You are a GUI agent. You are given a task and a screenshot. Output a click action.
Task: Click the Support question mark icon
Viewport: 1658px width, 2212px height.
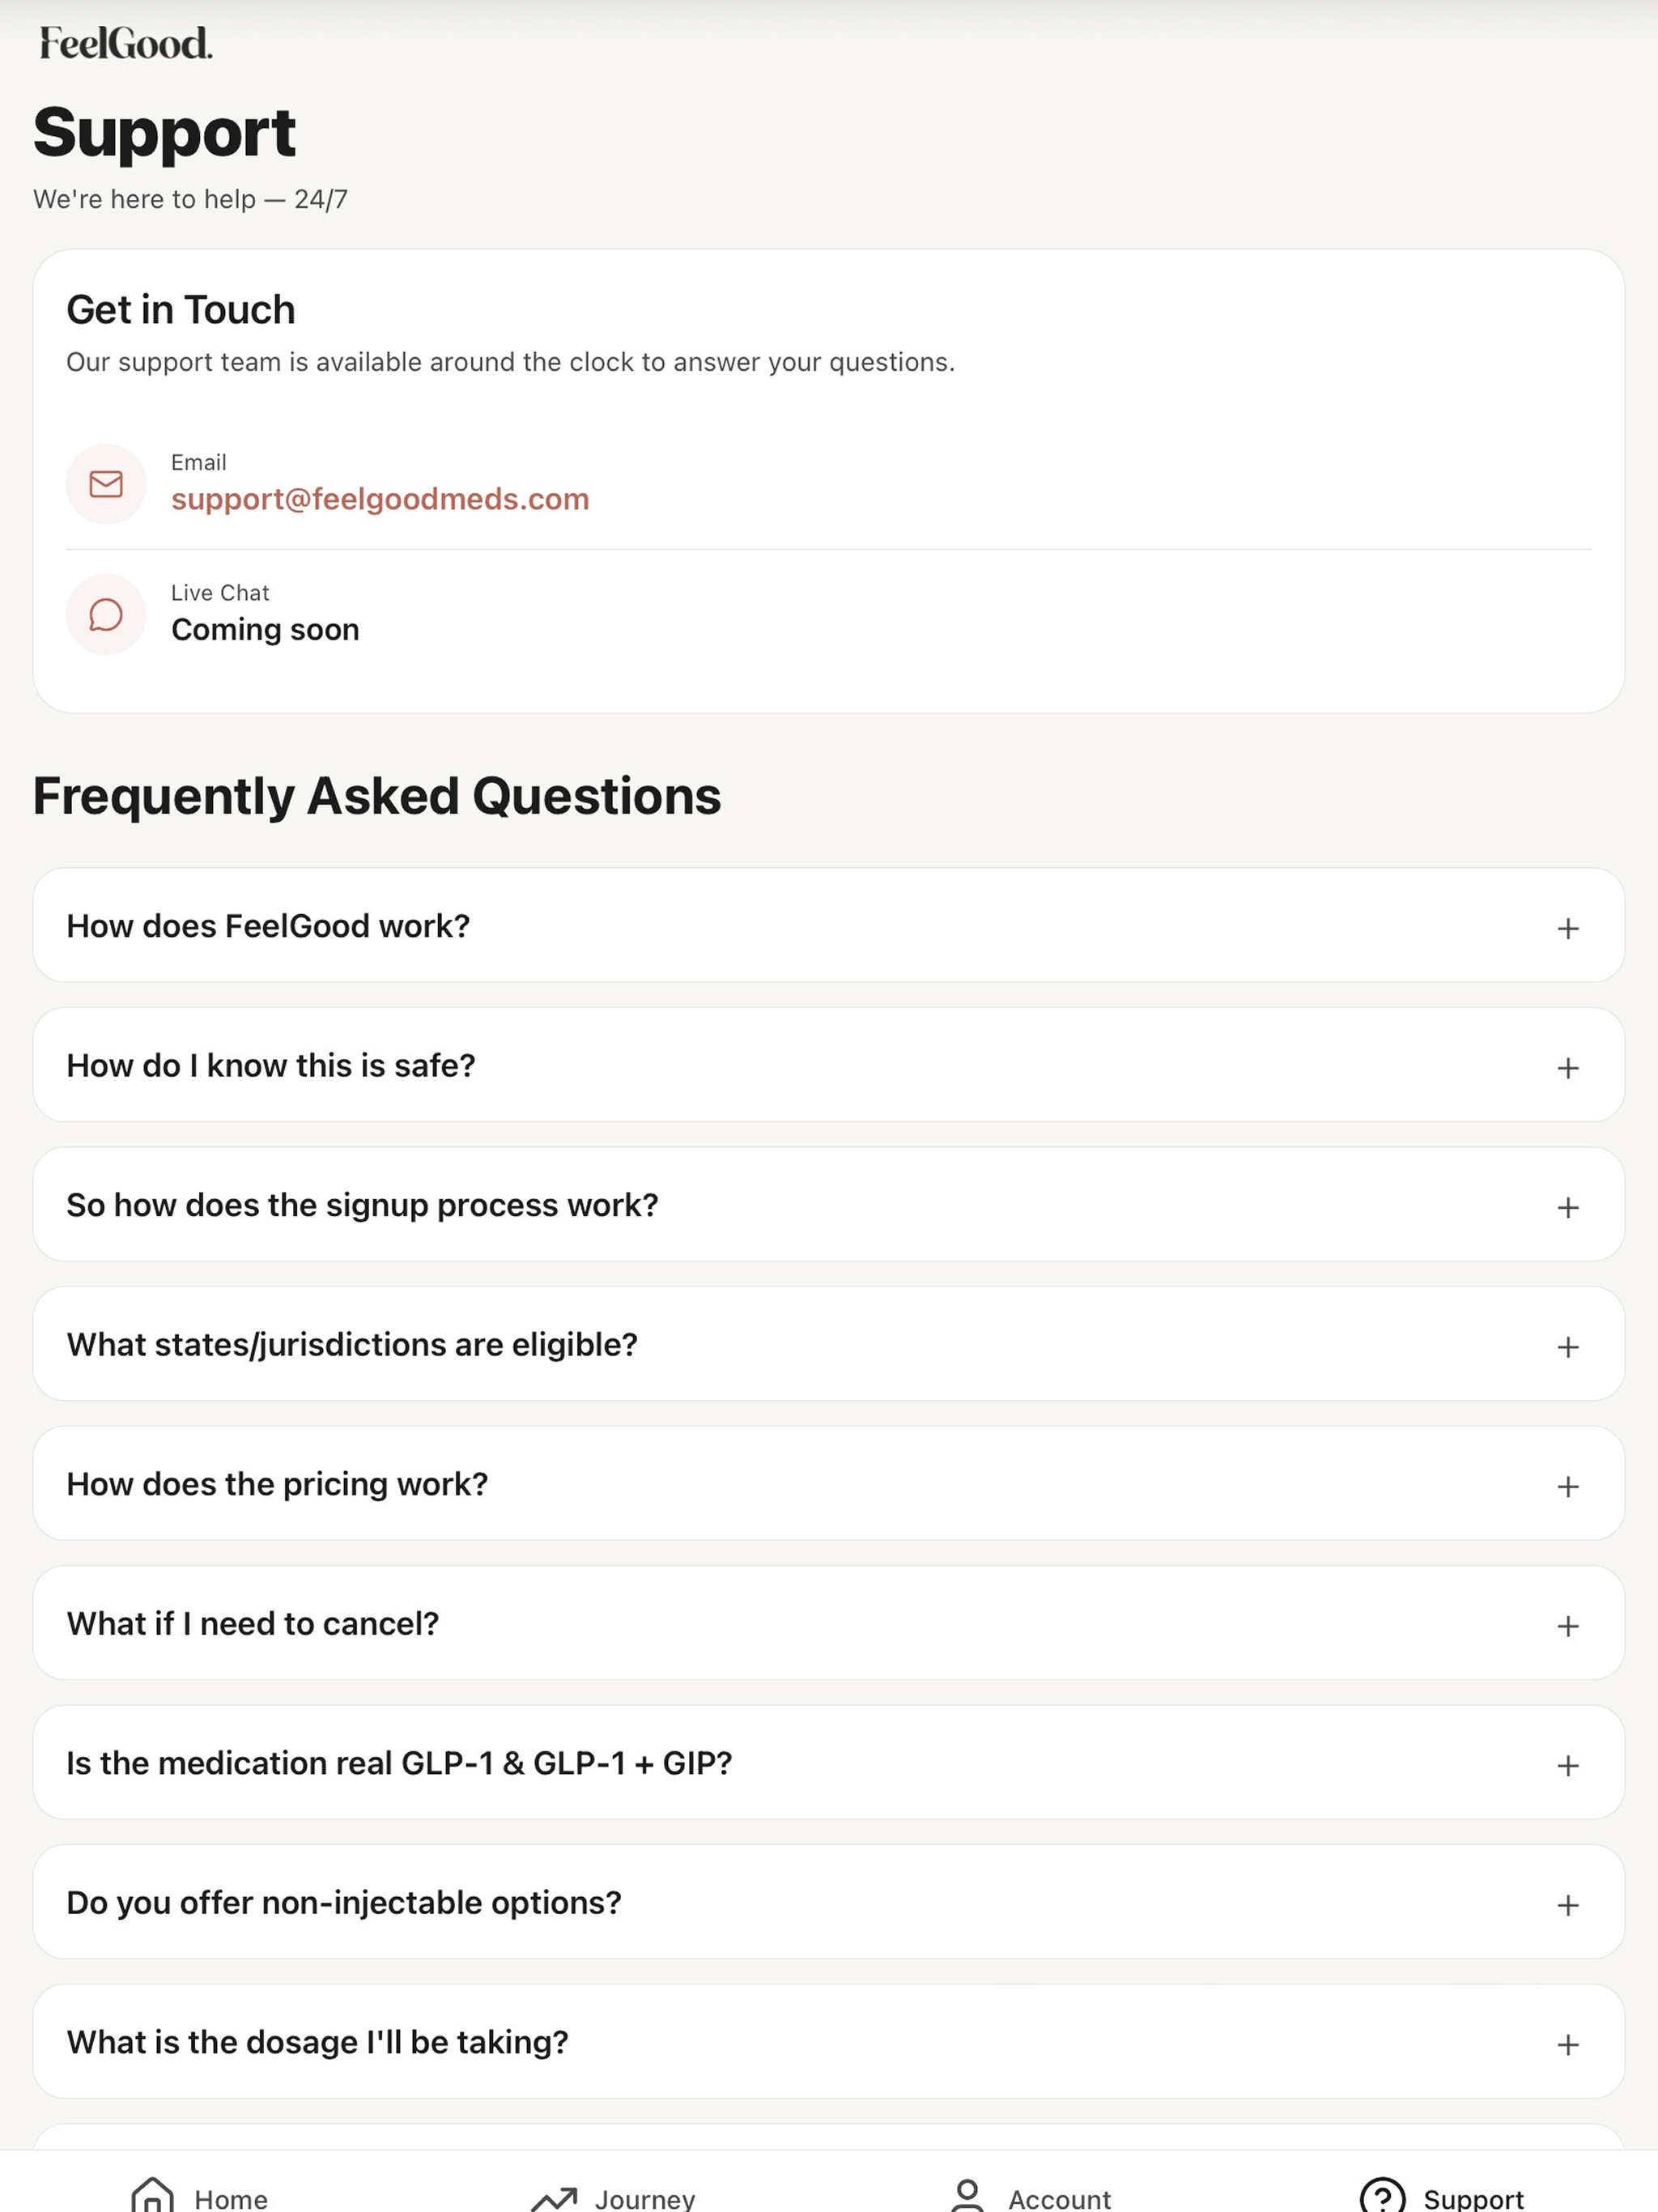point(1382,2196)
